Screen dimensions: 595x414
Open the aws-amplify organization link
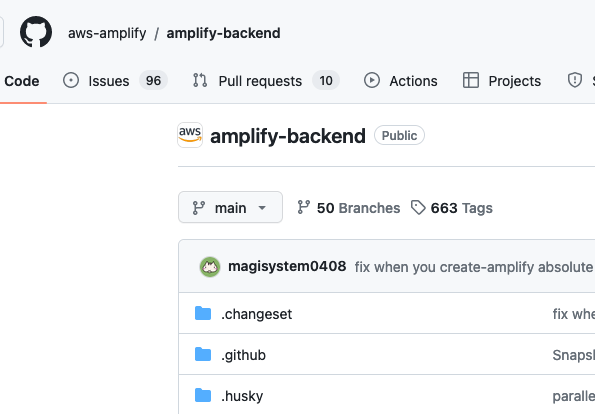pos(107,33)
